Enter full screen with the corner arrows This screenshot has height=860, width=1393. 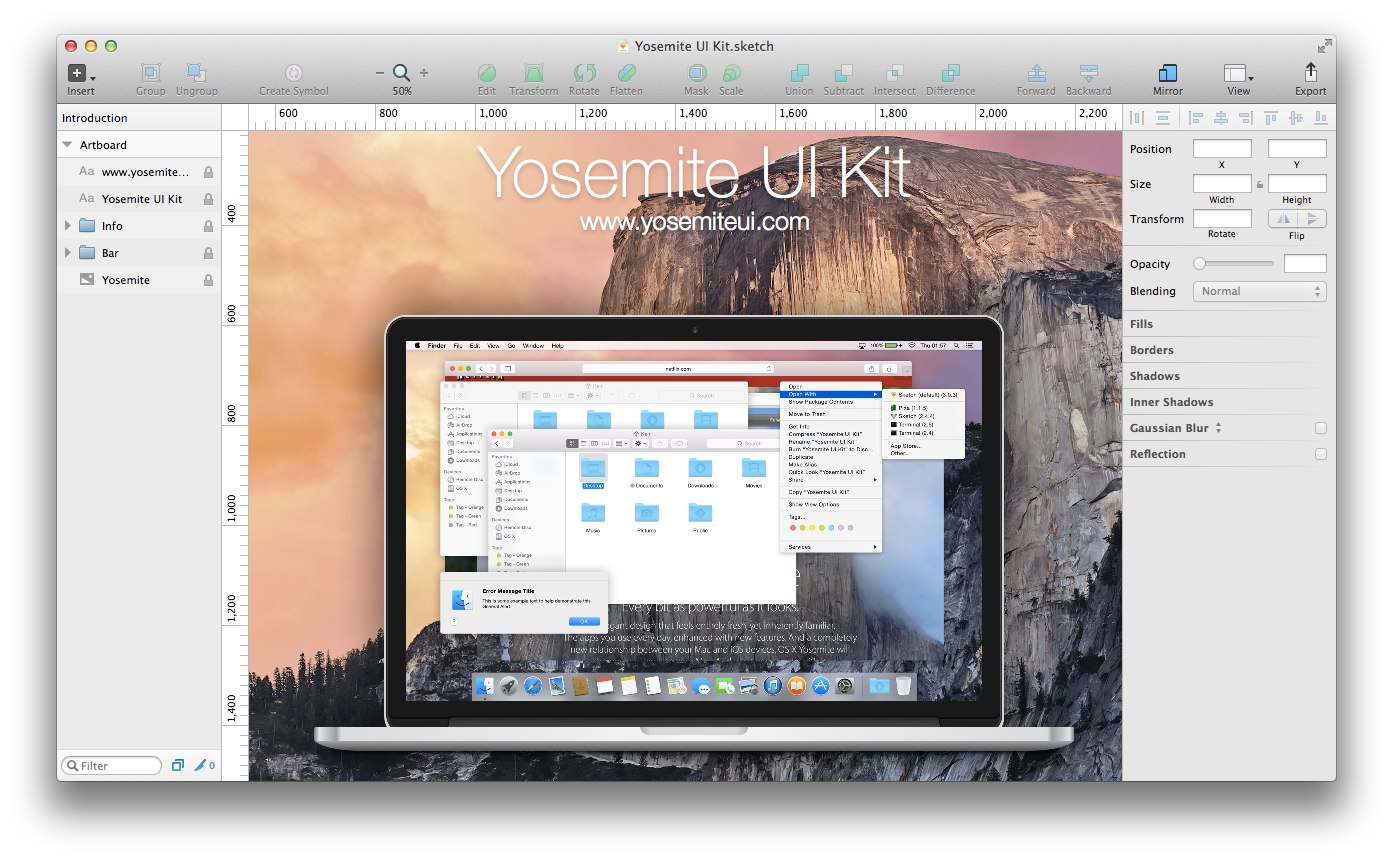tap(1324, 46)
